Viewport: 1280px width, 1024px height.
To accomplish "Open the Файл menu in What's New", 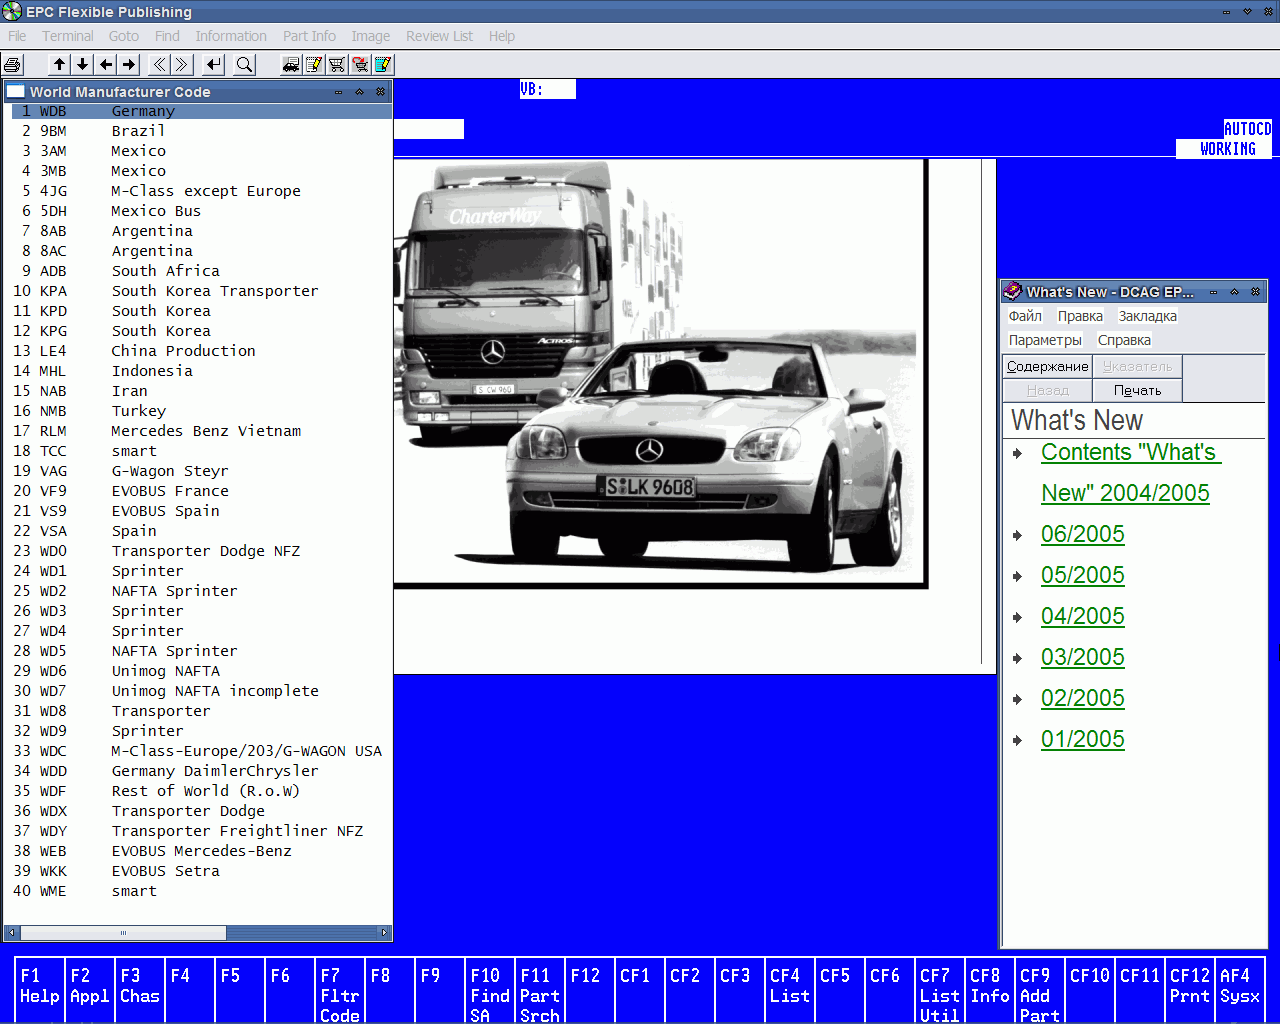I will coord(1025,316).
